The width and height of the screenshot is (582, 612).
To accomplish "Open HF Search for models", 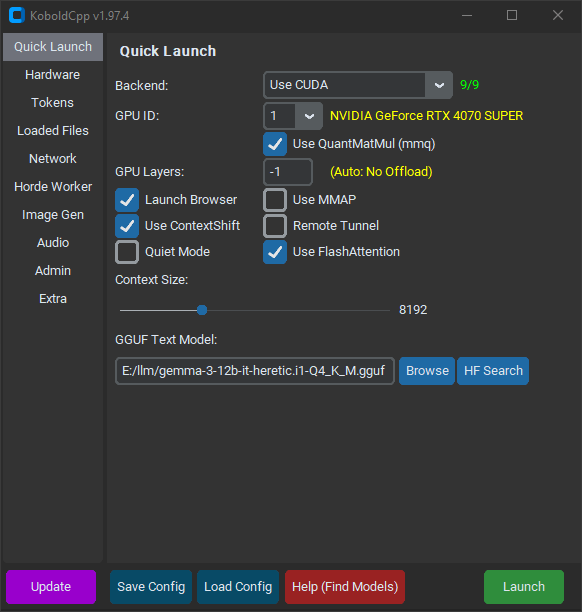I will click(493, 371).
